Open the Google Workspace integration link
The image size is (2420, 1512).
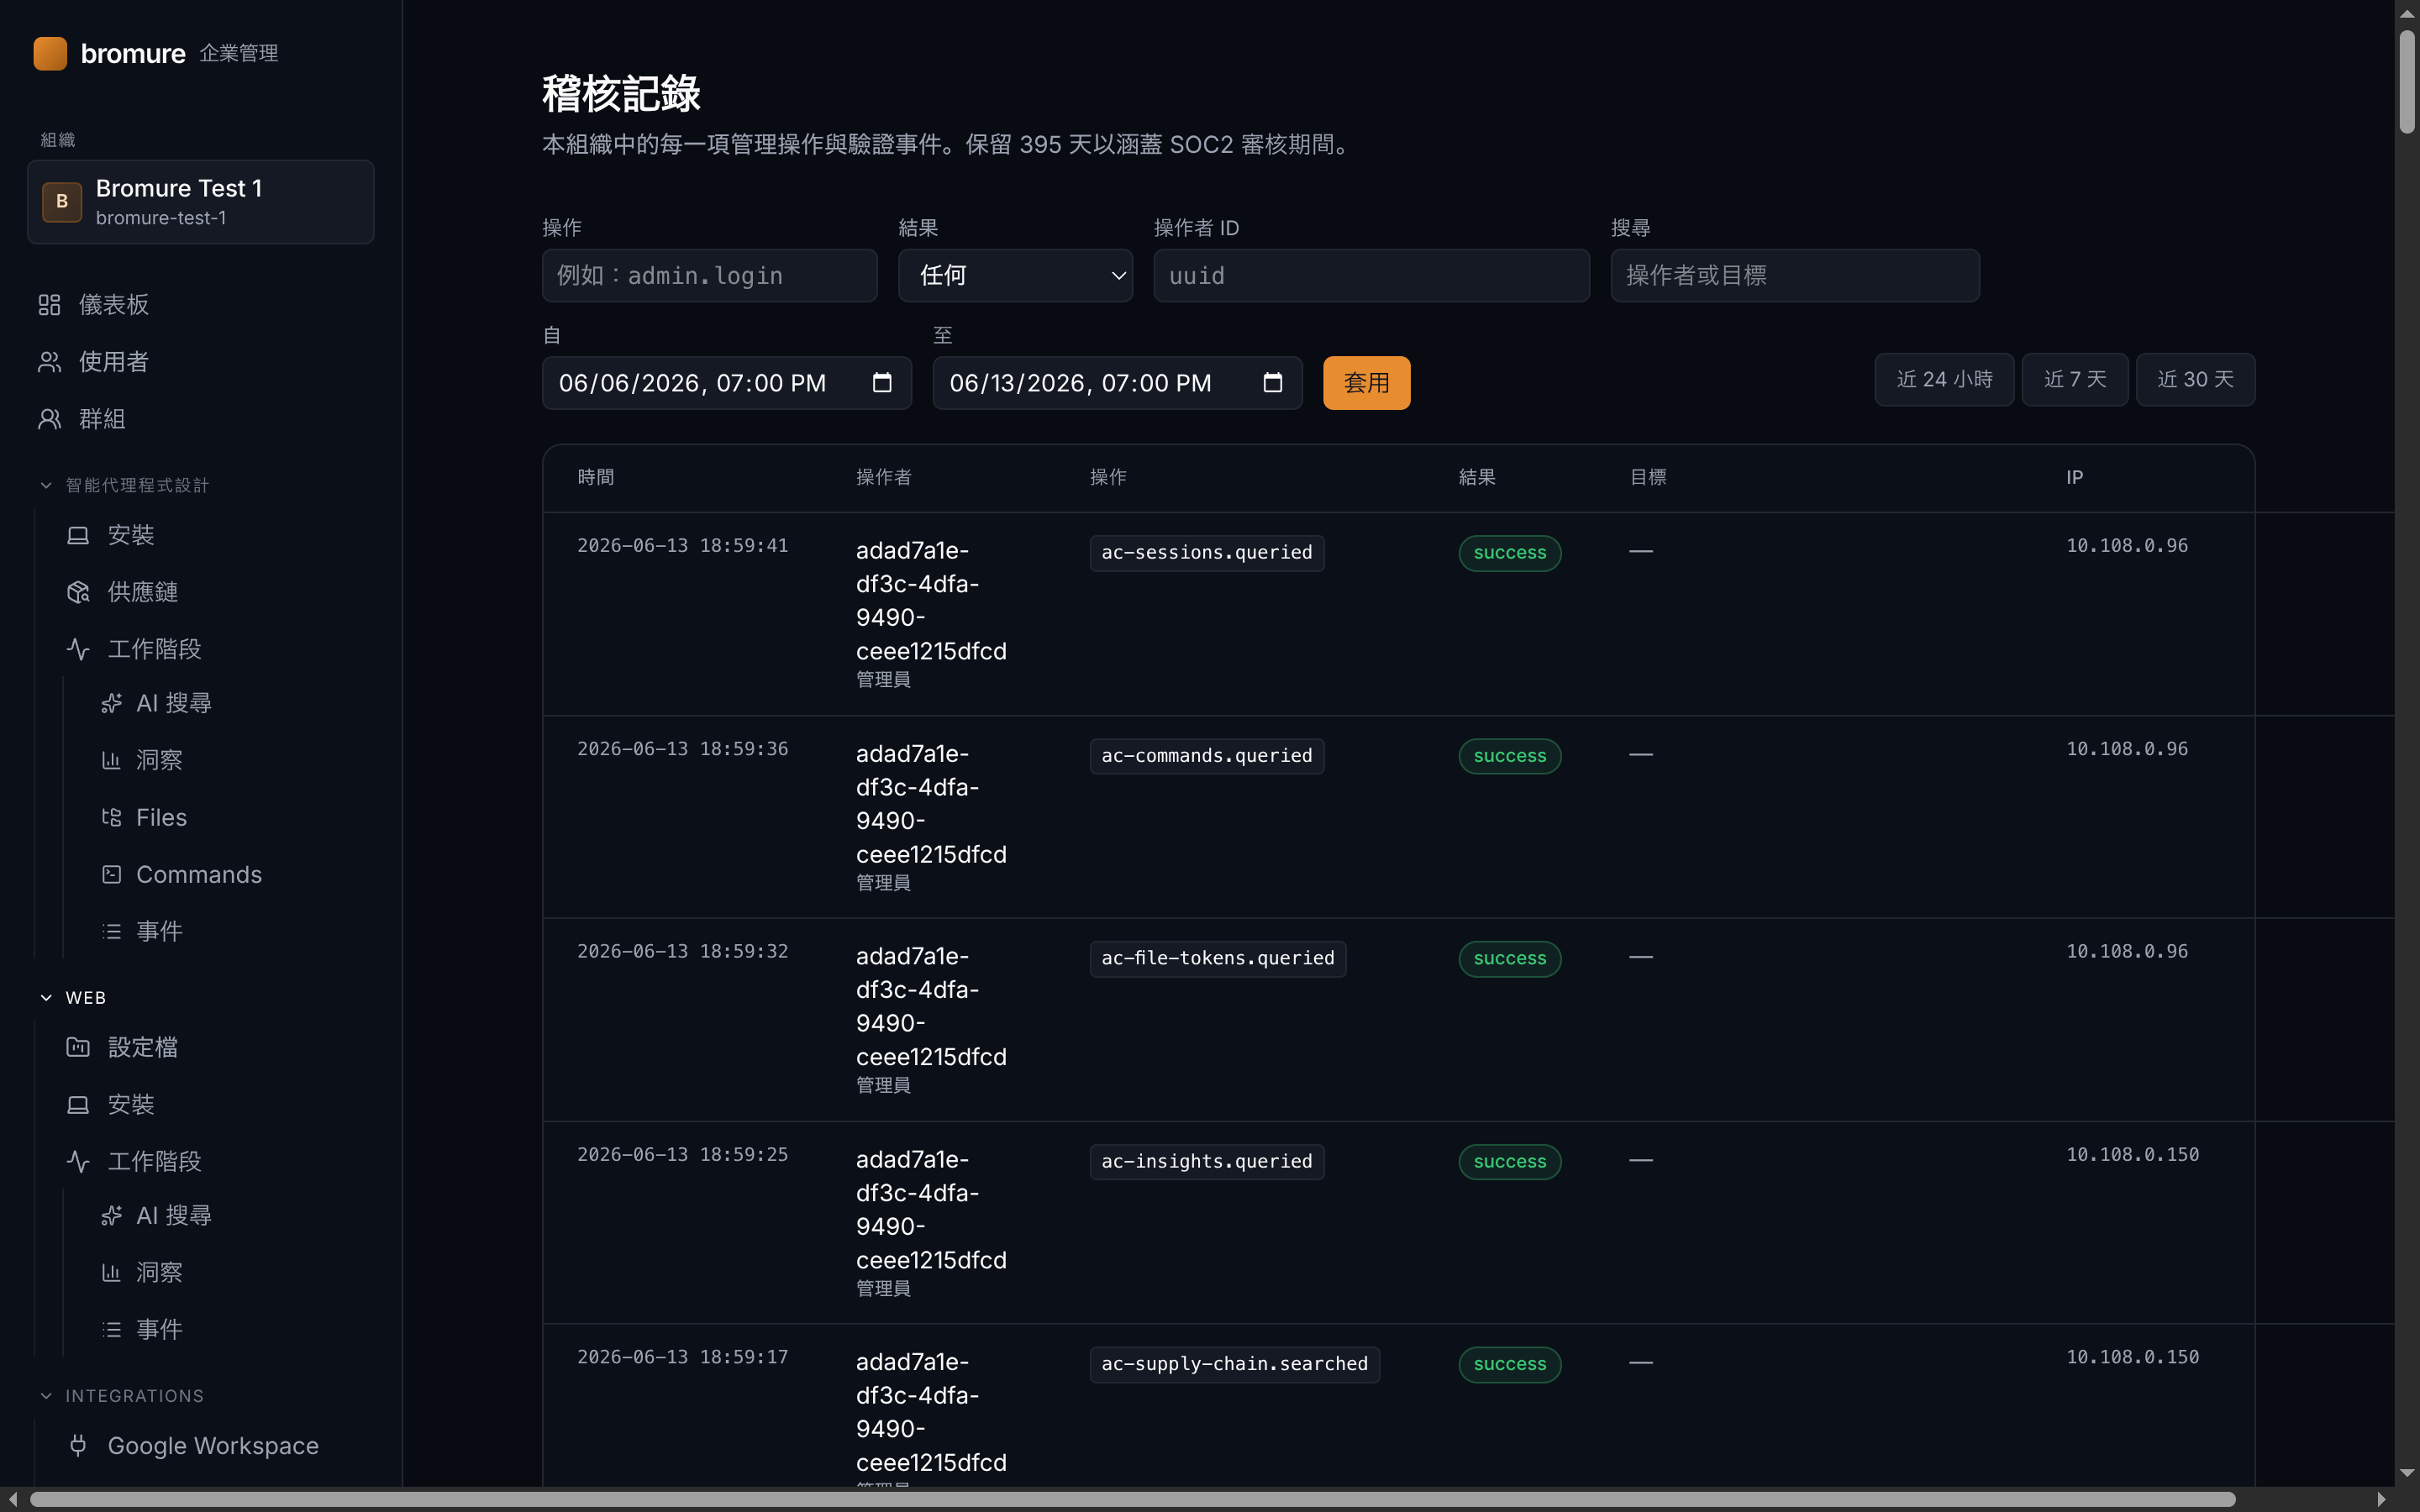213,1445
